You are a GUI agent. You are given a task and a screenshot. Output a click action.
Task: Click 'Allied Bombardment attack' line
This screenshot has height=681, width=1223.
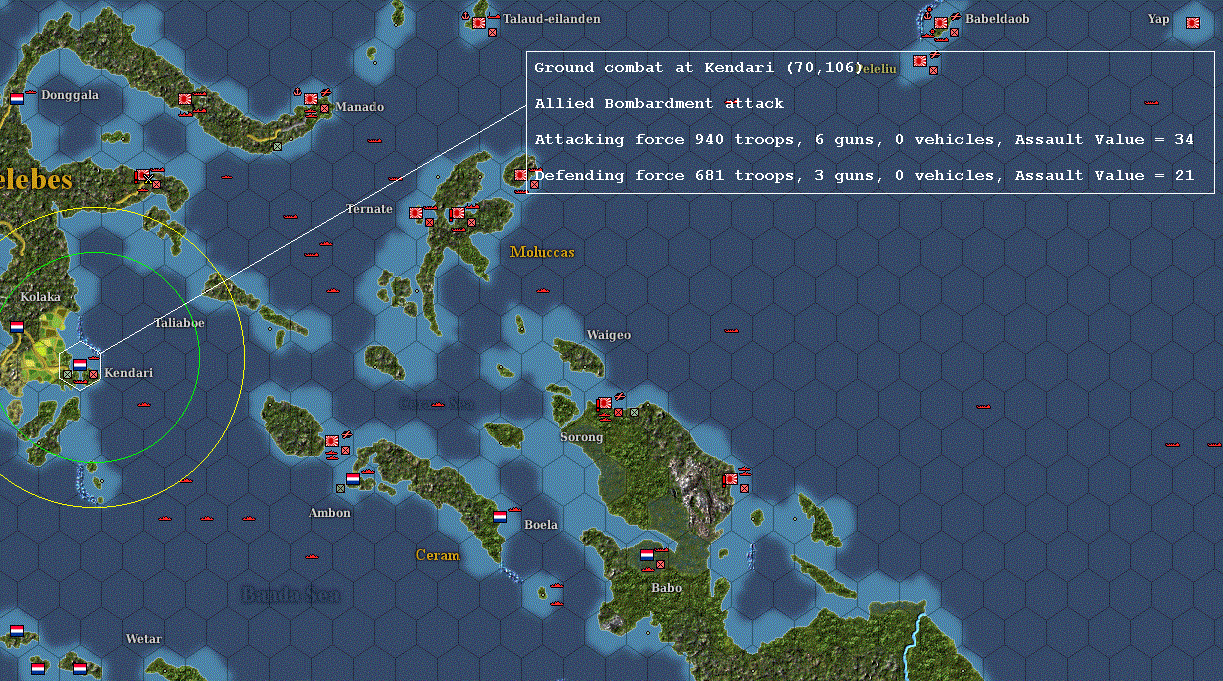[x=659, y=103]
